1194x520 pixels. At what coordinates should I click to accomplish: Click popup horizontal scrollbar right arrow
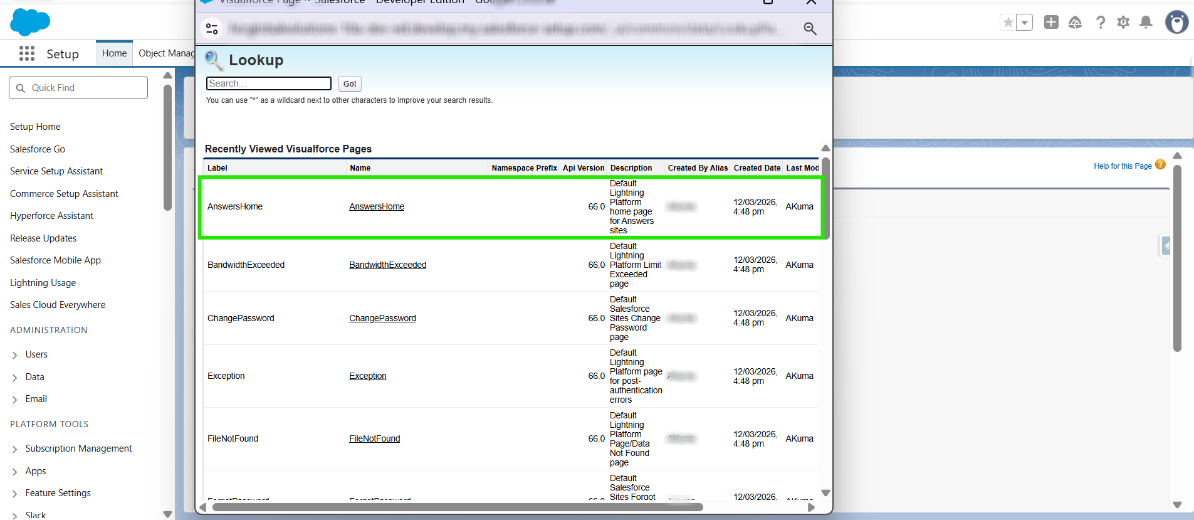pyautogui.click(x=811, y=506)
